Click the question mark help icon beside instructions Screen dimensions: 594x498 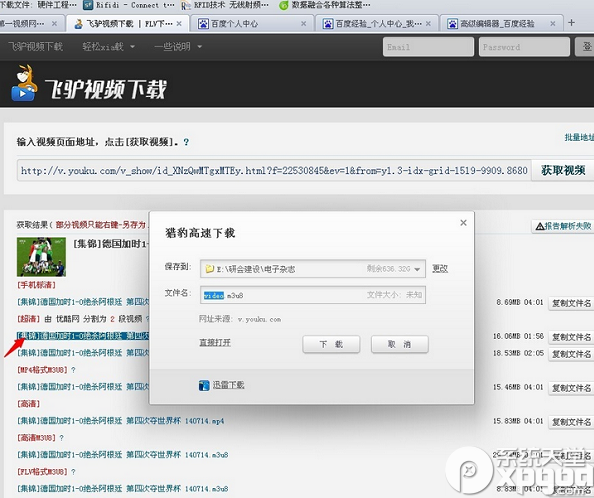point(186,142)
